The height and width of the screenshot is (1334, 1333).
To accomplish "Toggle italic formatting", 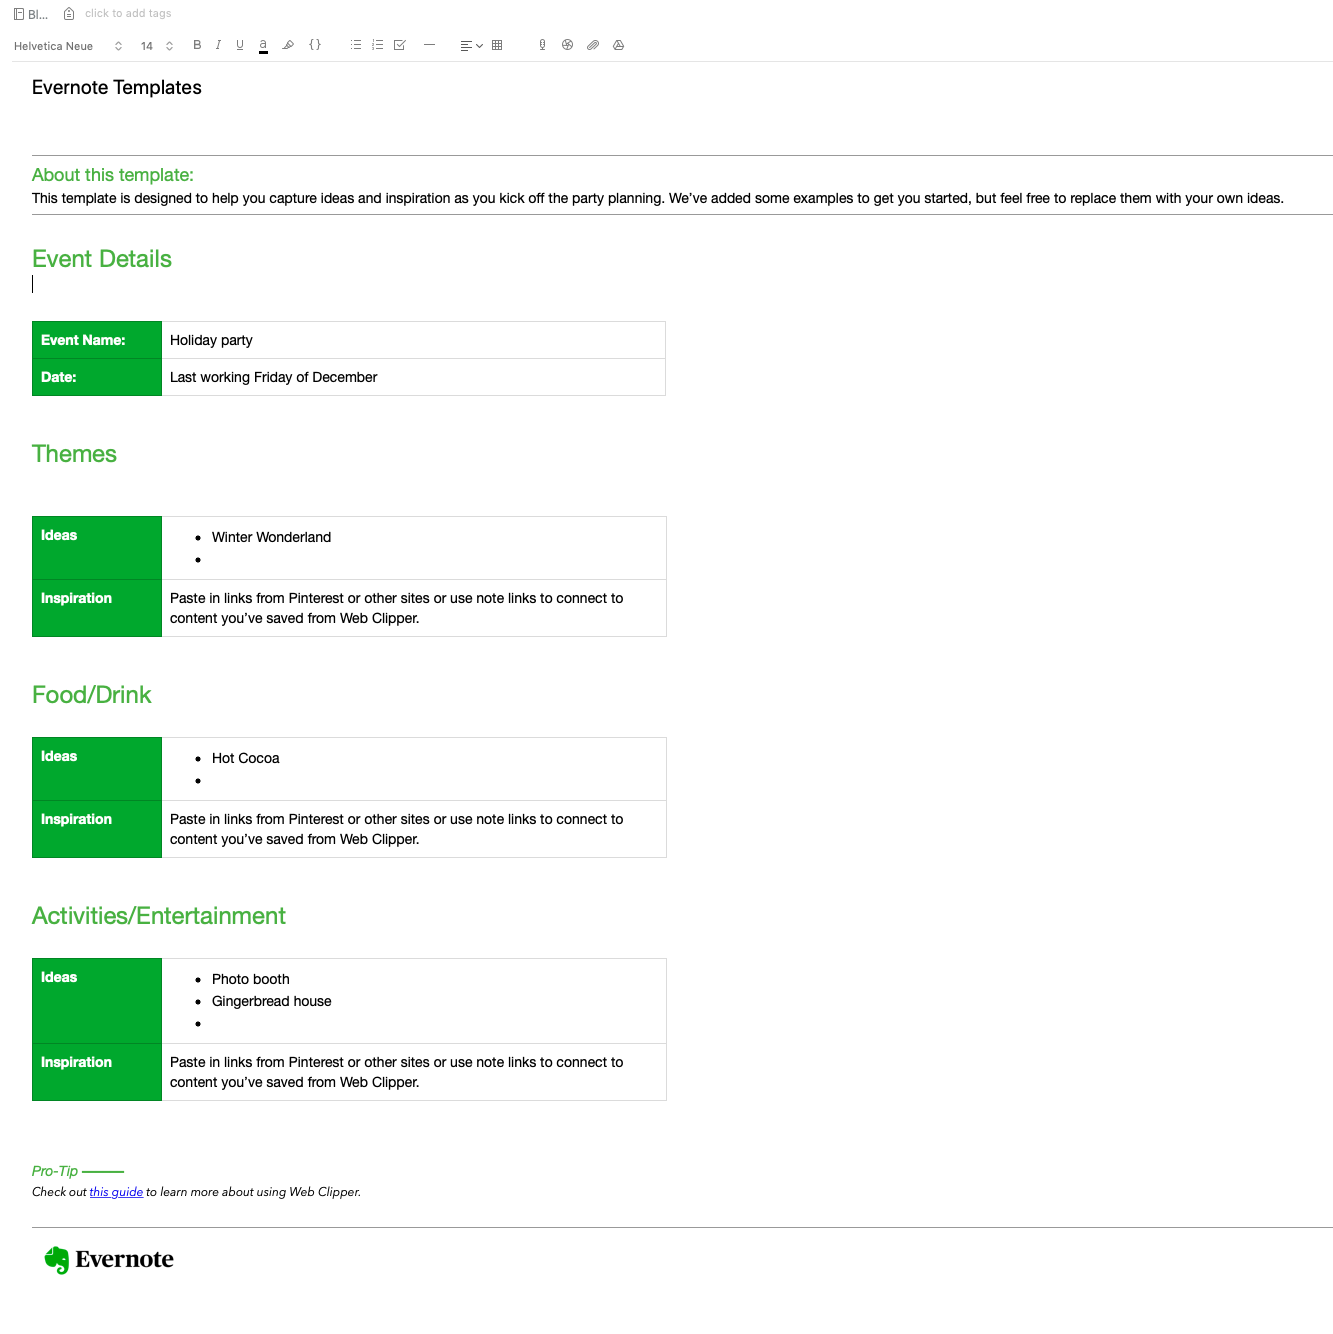I will tap(218, 45).
